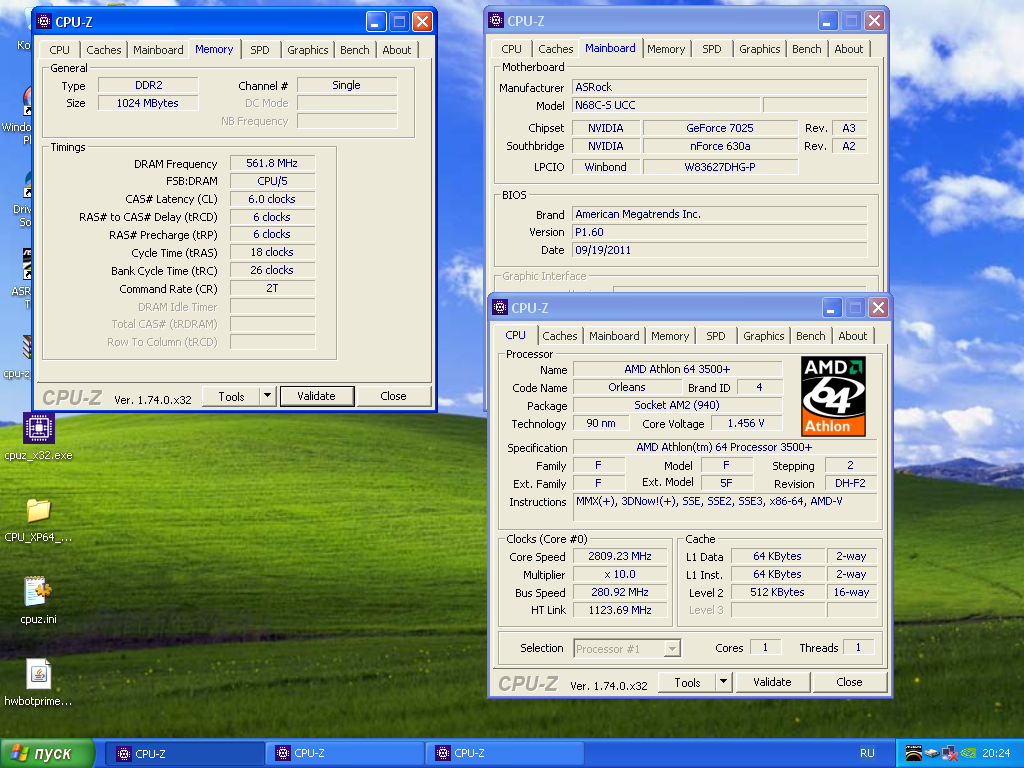Open Mainboard tab in Memory window
This screenshot has height=768, width=1024.
[158, 50]
